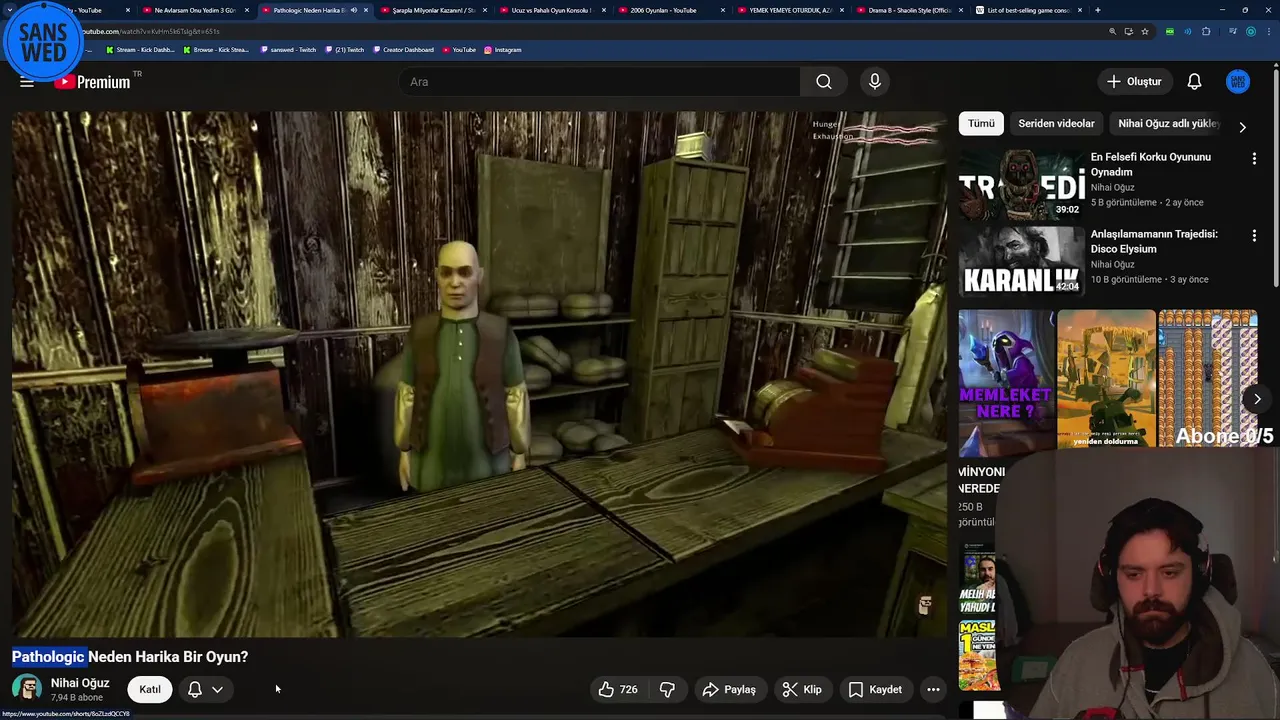The image size is (1280, 720).
Task: Show next Shorts with right arrow
Action: click(x=1257, y=399)
